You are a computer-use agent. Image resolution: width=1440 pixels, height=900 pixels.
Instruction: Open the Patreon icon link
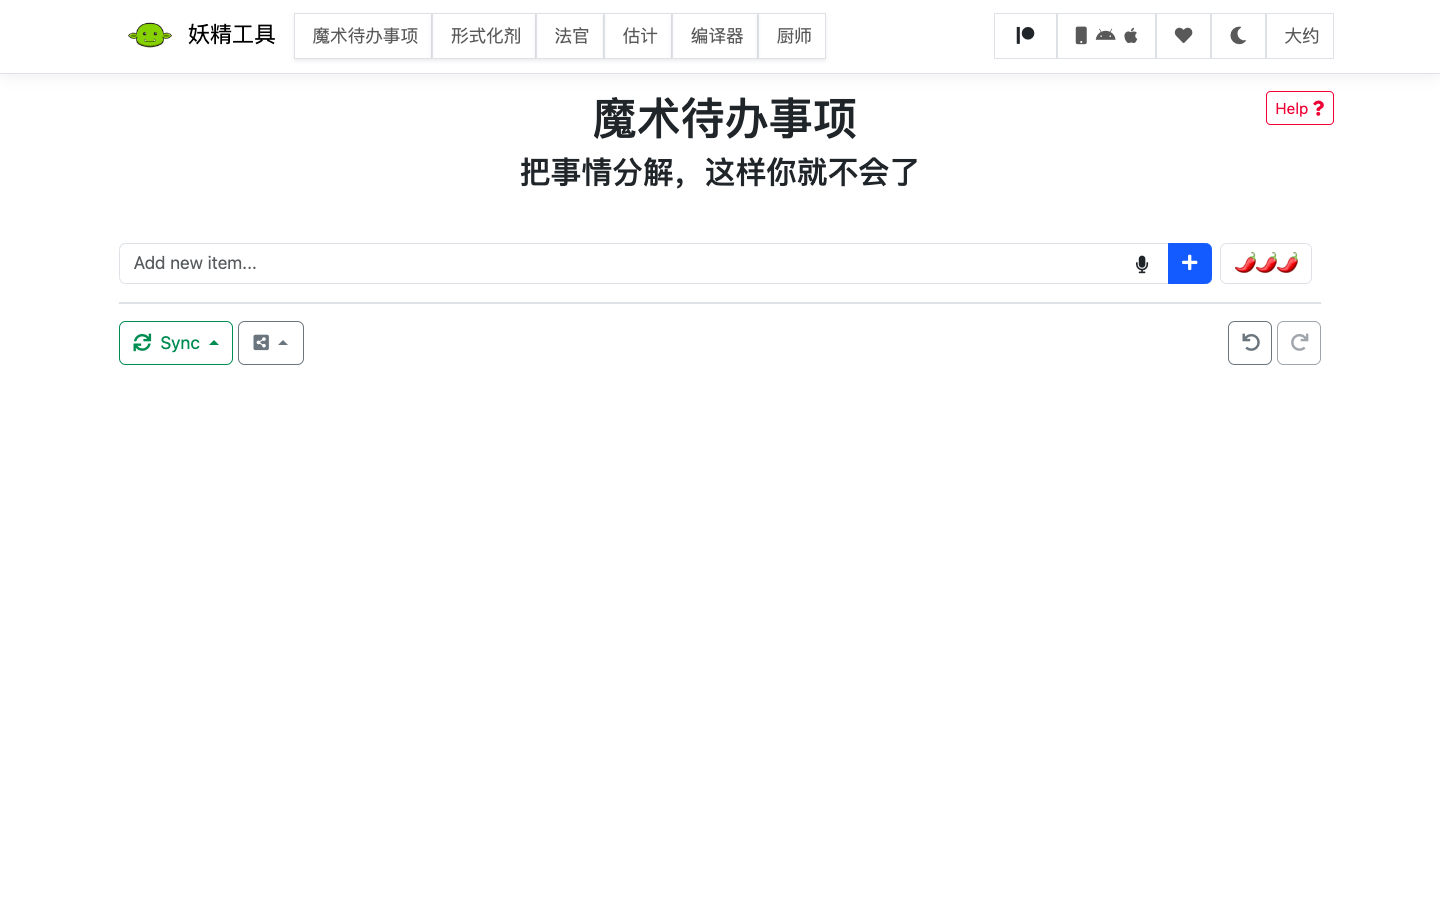(x=1025, y=36)
